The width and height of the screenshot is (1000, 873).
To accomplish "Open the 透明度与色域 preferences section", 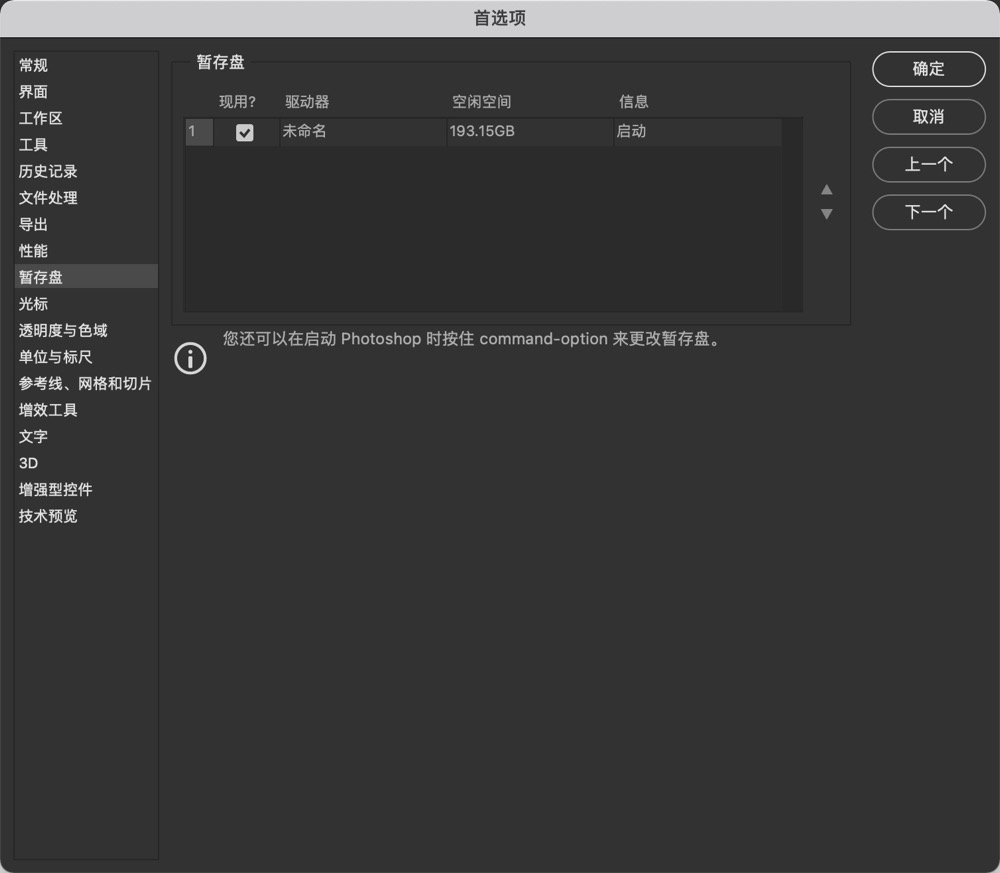I will click(62, 330).
